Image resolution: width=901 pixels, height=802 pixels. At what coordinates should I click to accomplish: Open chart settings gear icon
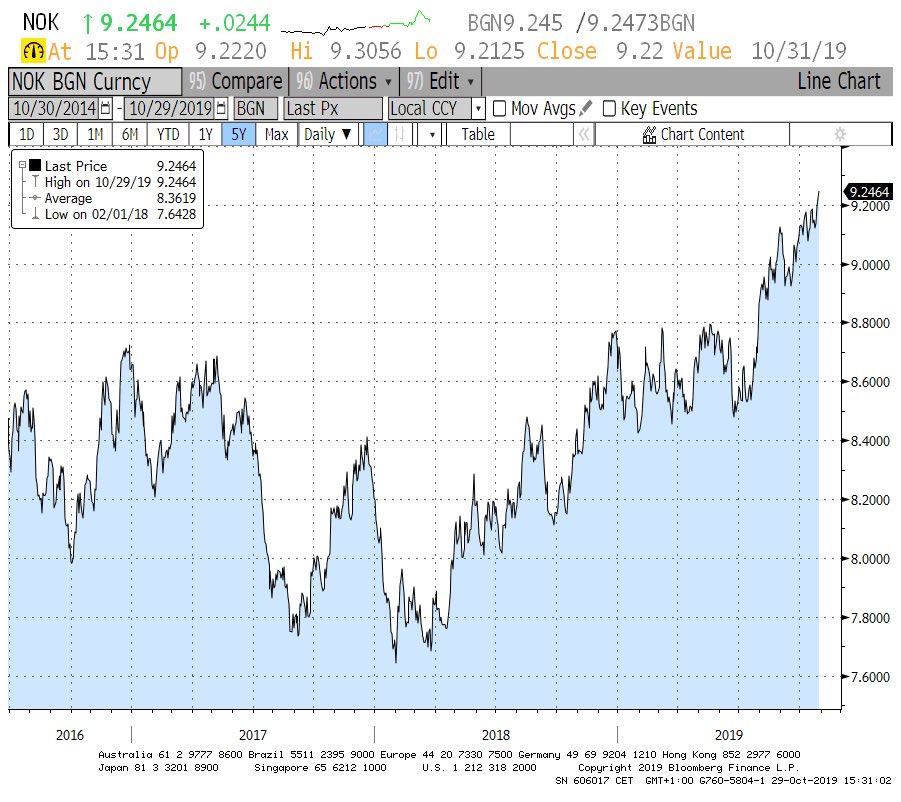click(840, 134)
